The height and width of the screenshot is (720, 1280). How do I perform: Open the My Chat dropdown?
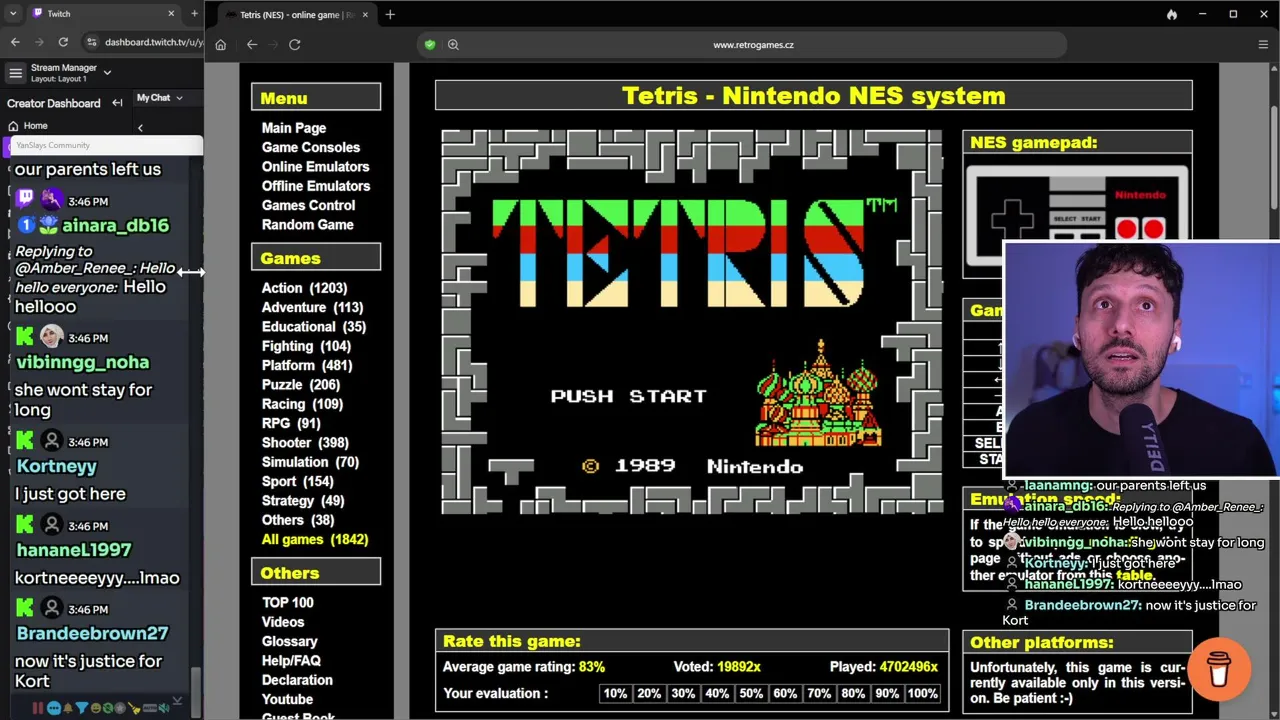(160, 98)
